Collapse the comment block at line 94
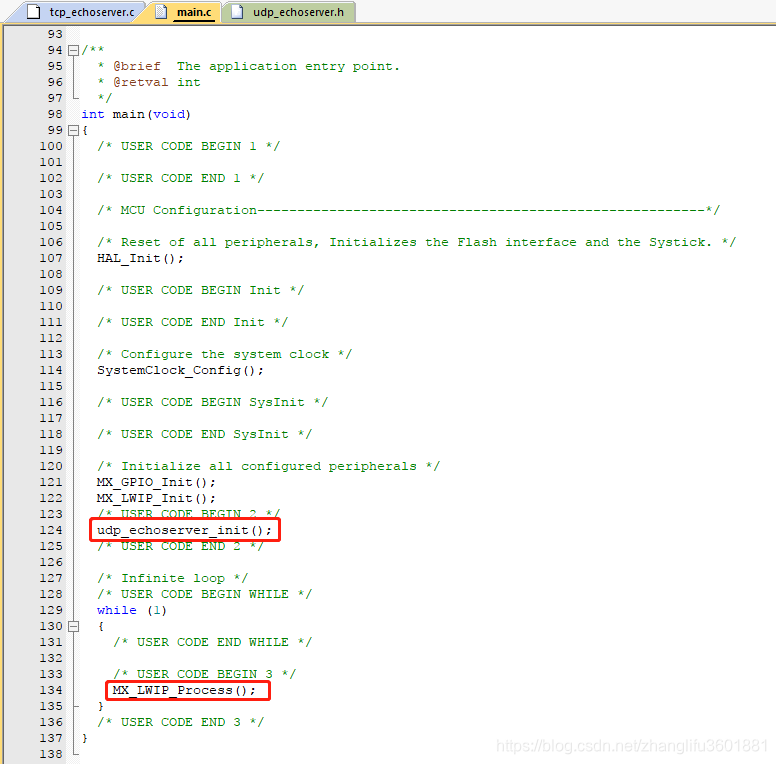 coord(73,50)
